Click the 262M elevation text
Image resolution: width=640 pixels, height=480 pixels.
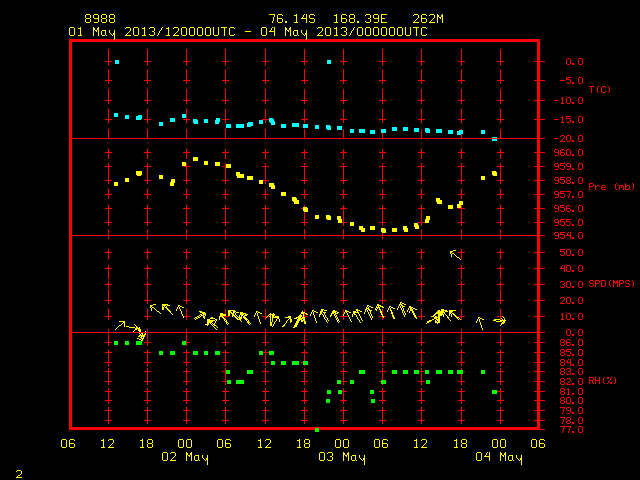pyautogui.click(x=427, y=19)
